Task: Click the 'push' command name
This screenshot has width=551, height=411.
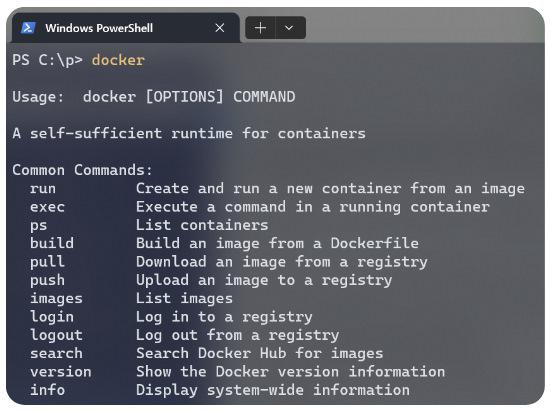Action: click(x=47, y=280)
